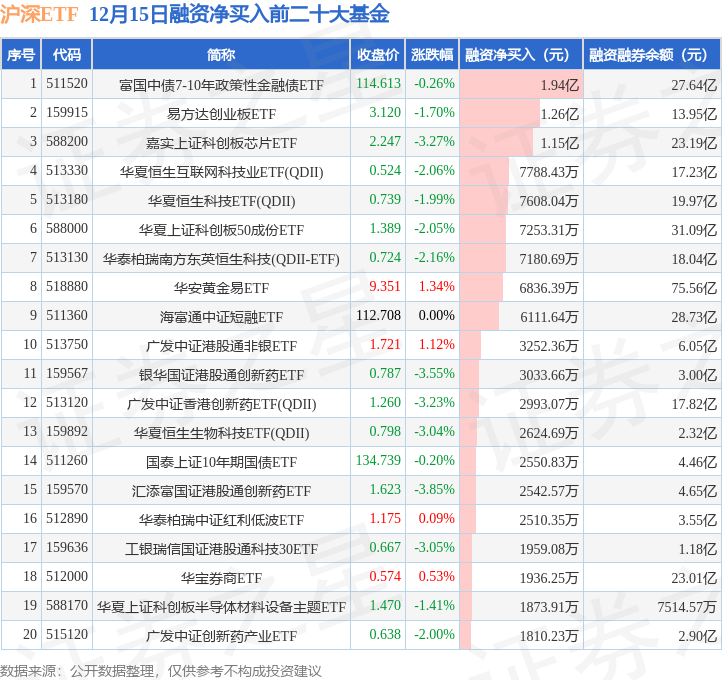Click the 沪深ETF title label
This screenshot has width=722, height=680.
tap(40, 14)
